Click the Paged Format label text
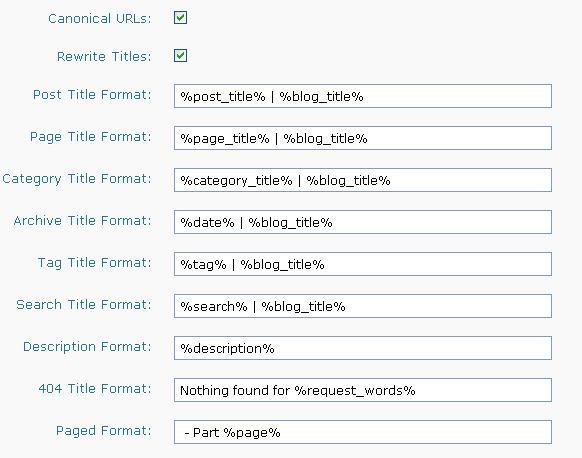This screenshot has height=458, width=582. 104,431
